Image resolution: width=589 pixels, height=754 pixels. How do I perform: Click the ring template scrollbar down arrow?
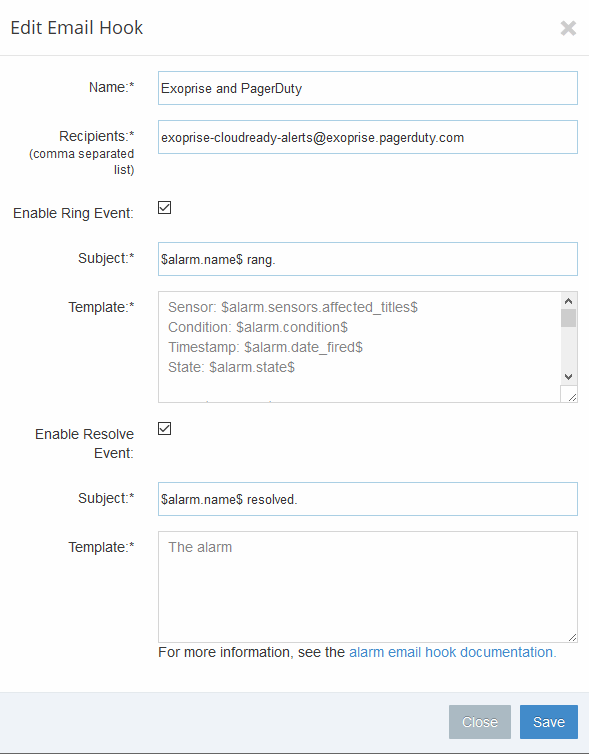tap(568, 377)
